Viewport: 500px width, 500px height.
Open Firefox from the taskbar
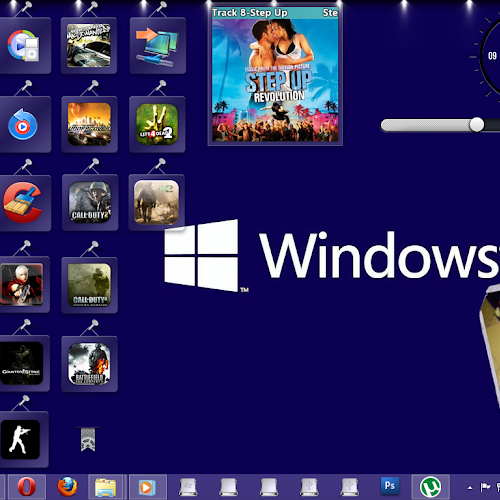click(67, 487)
